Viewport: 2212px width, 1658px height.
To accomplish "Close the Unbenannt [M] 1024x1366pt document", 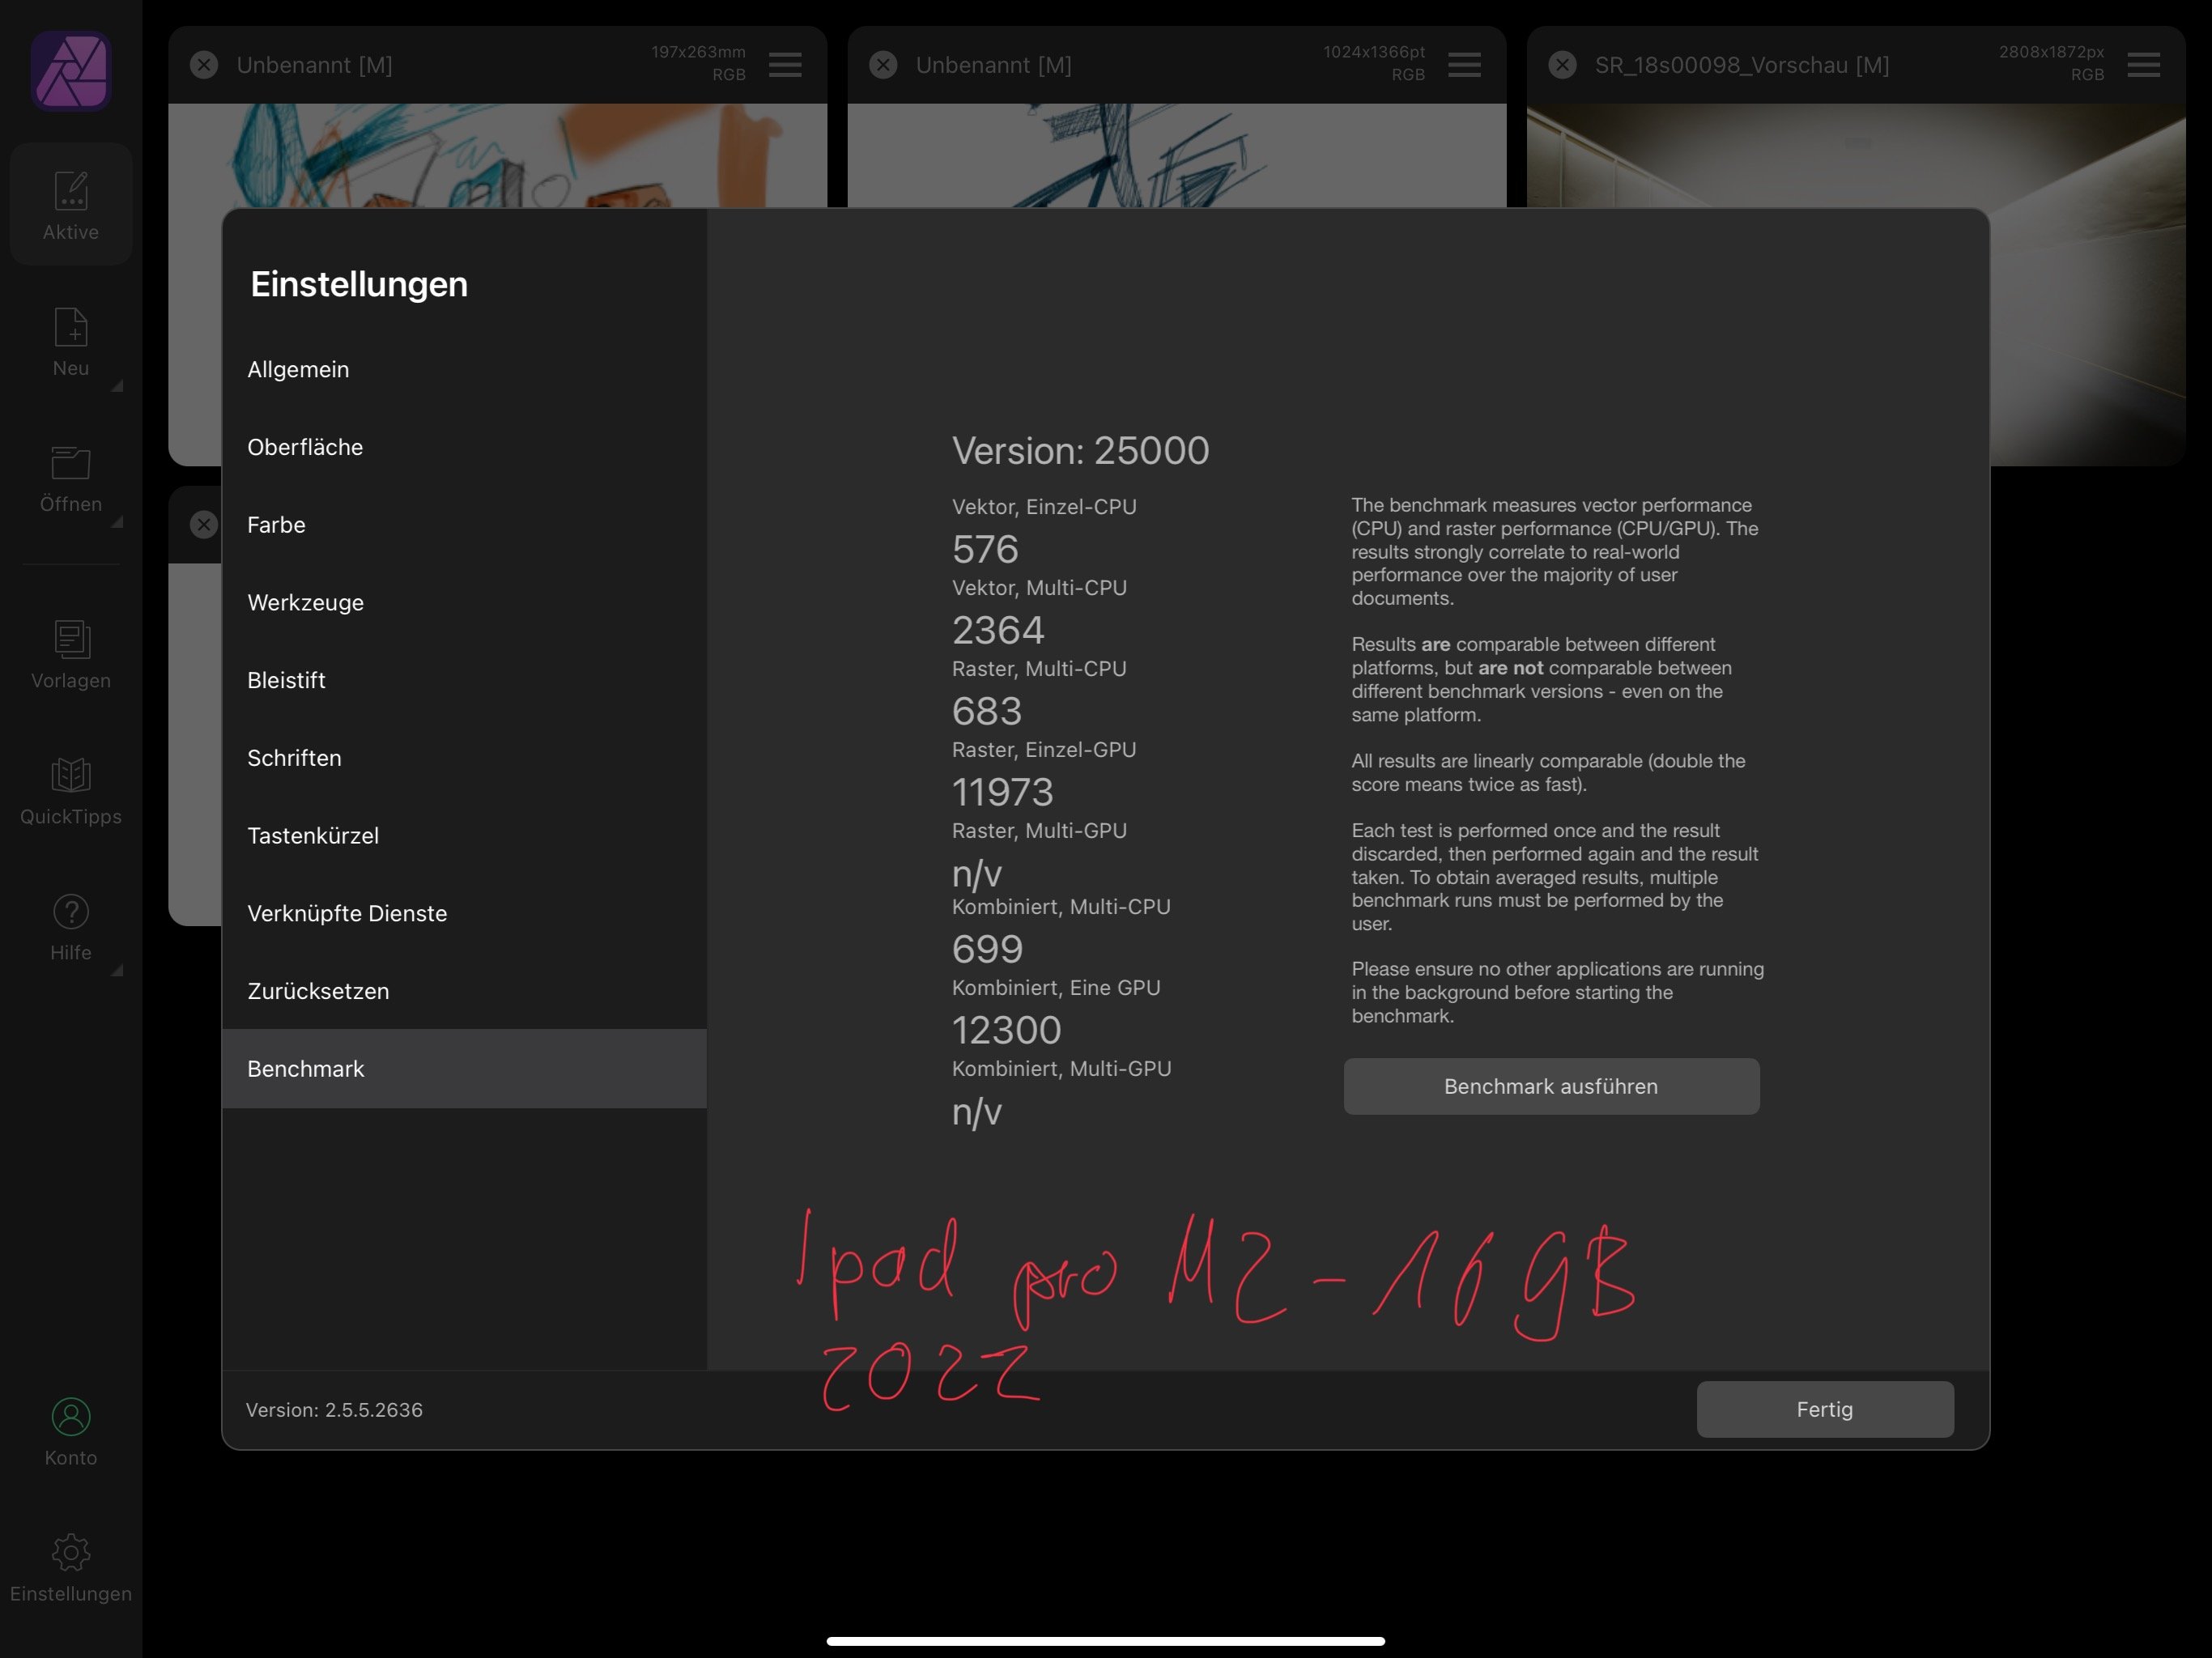I will point(883,65).
